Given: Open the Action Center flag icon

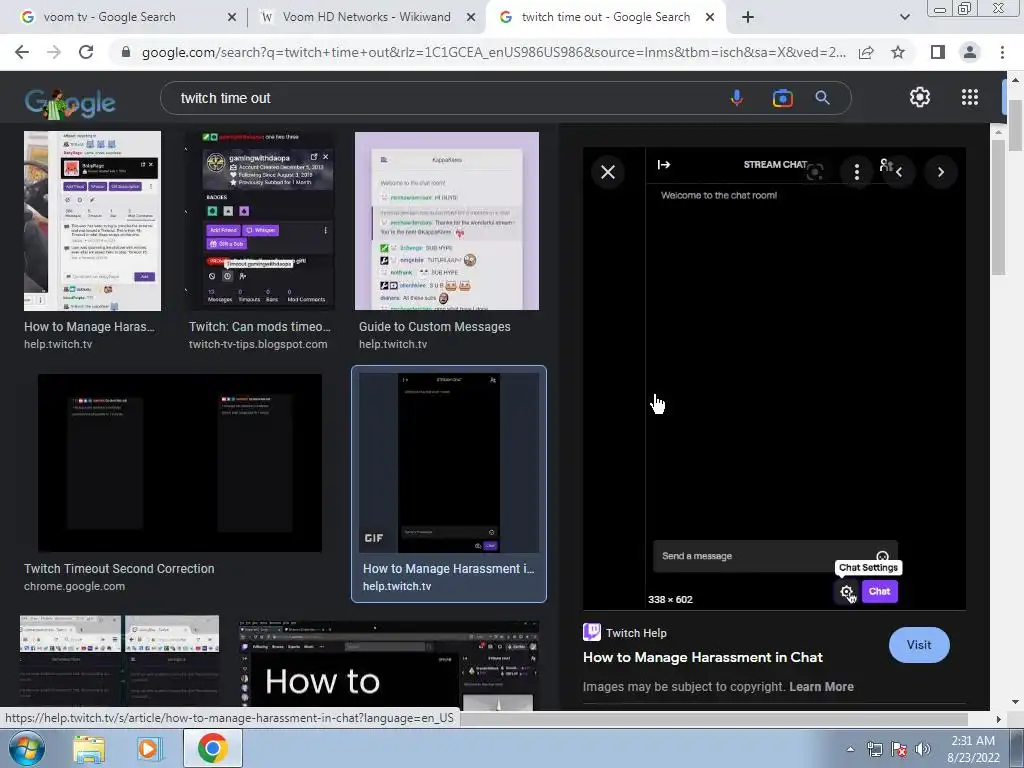Looking at the screenshot, I should (899, 749).
